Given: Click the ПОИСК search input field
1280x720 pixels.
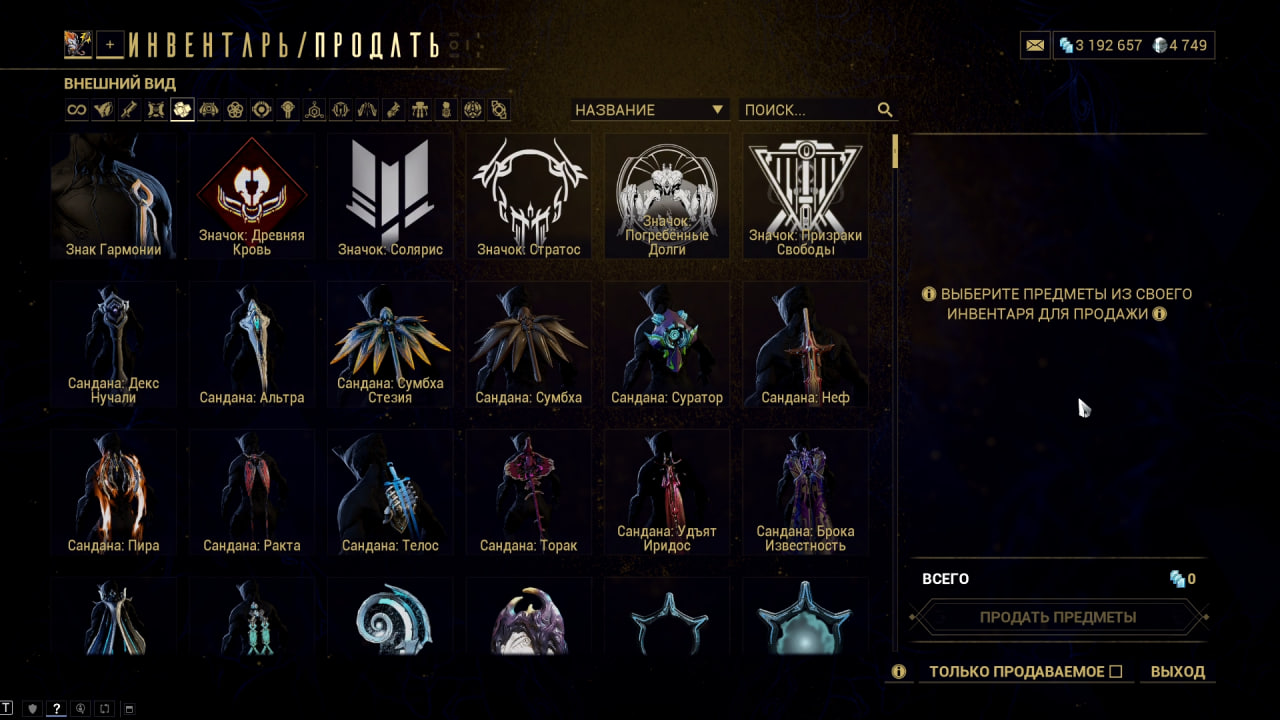Looking at the screenshot, I should tap(808, 110).
